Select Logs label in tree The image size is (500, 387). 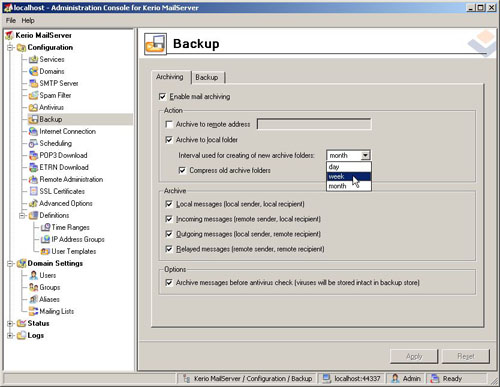pos(36,335)
